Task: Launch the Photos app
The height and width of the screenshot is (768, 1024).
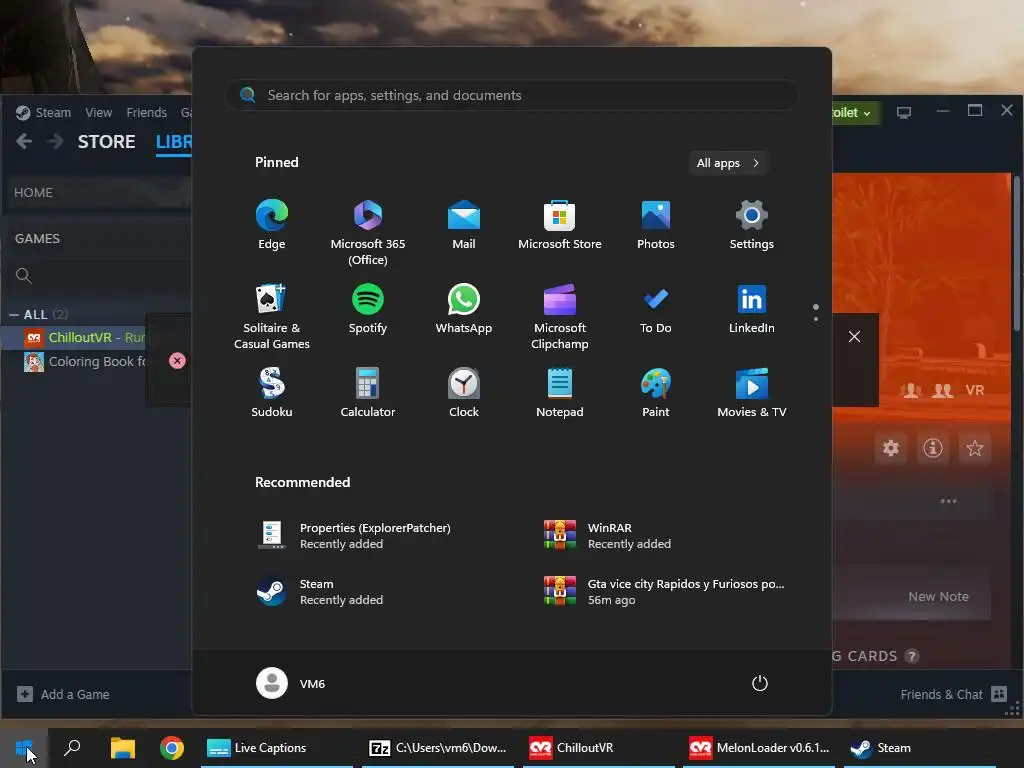Action: pyautogui.click(x=656, y=225)
